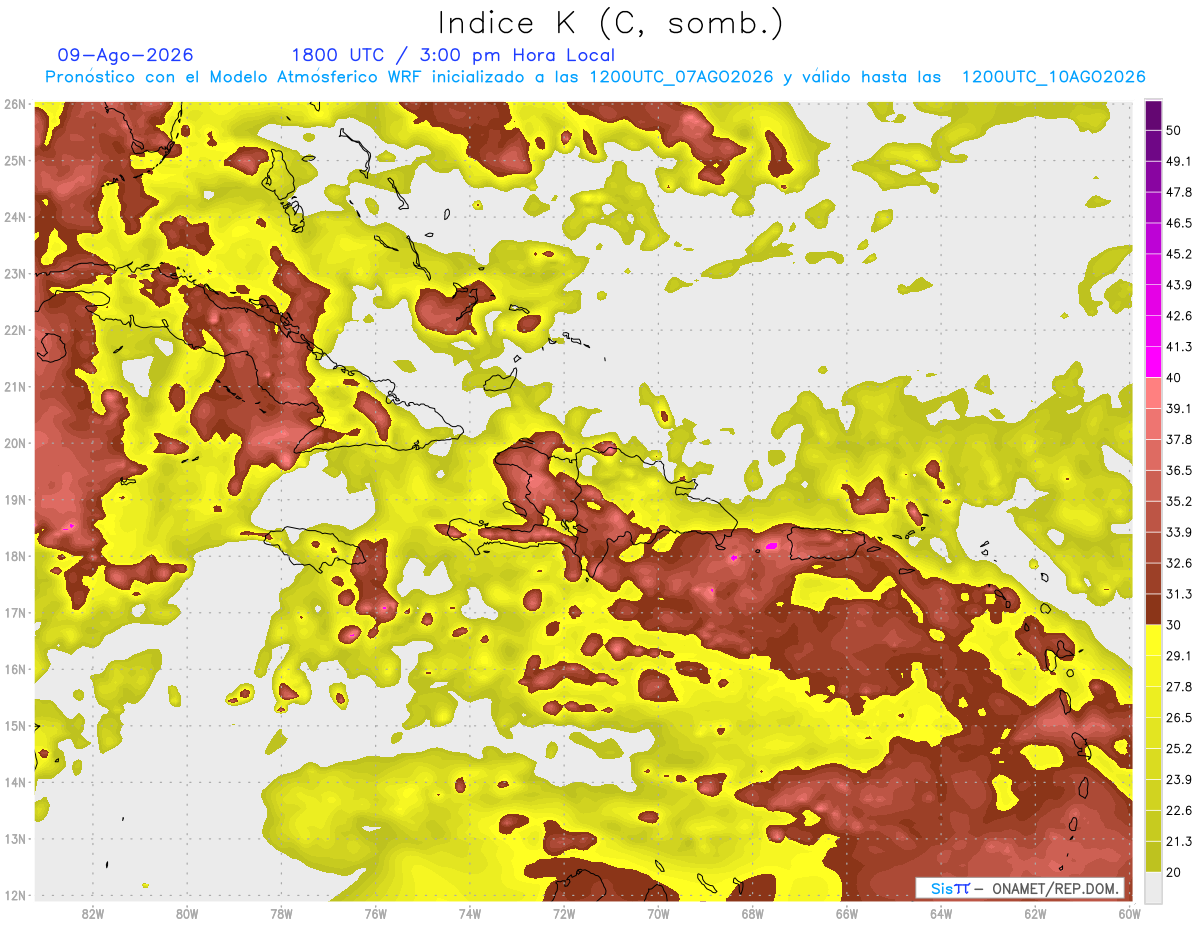The height and width of the screenshot is (927, 1200).
Task: Click the '31.3' value on the color scale
Action: [x=1179, y=594]
